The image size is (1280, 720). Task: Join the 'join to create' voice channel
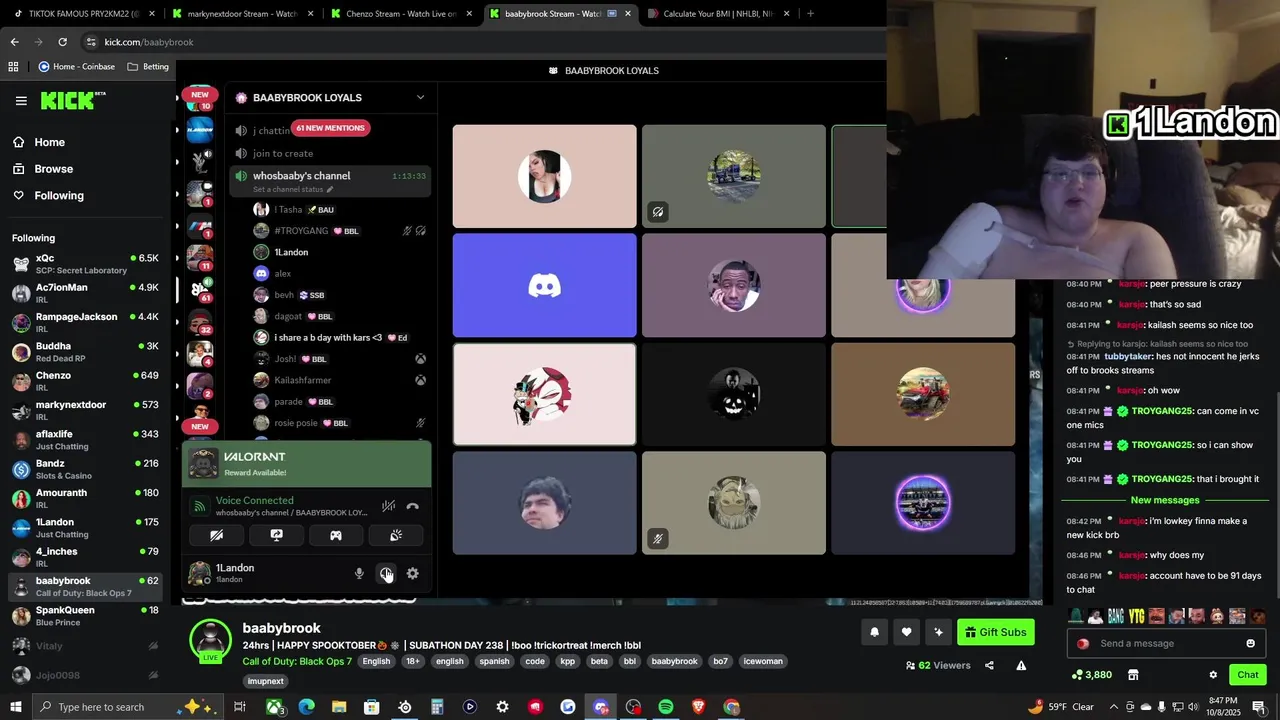283,153
